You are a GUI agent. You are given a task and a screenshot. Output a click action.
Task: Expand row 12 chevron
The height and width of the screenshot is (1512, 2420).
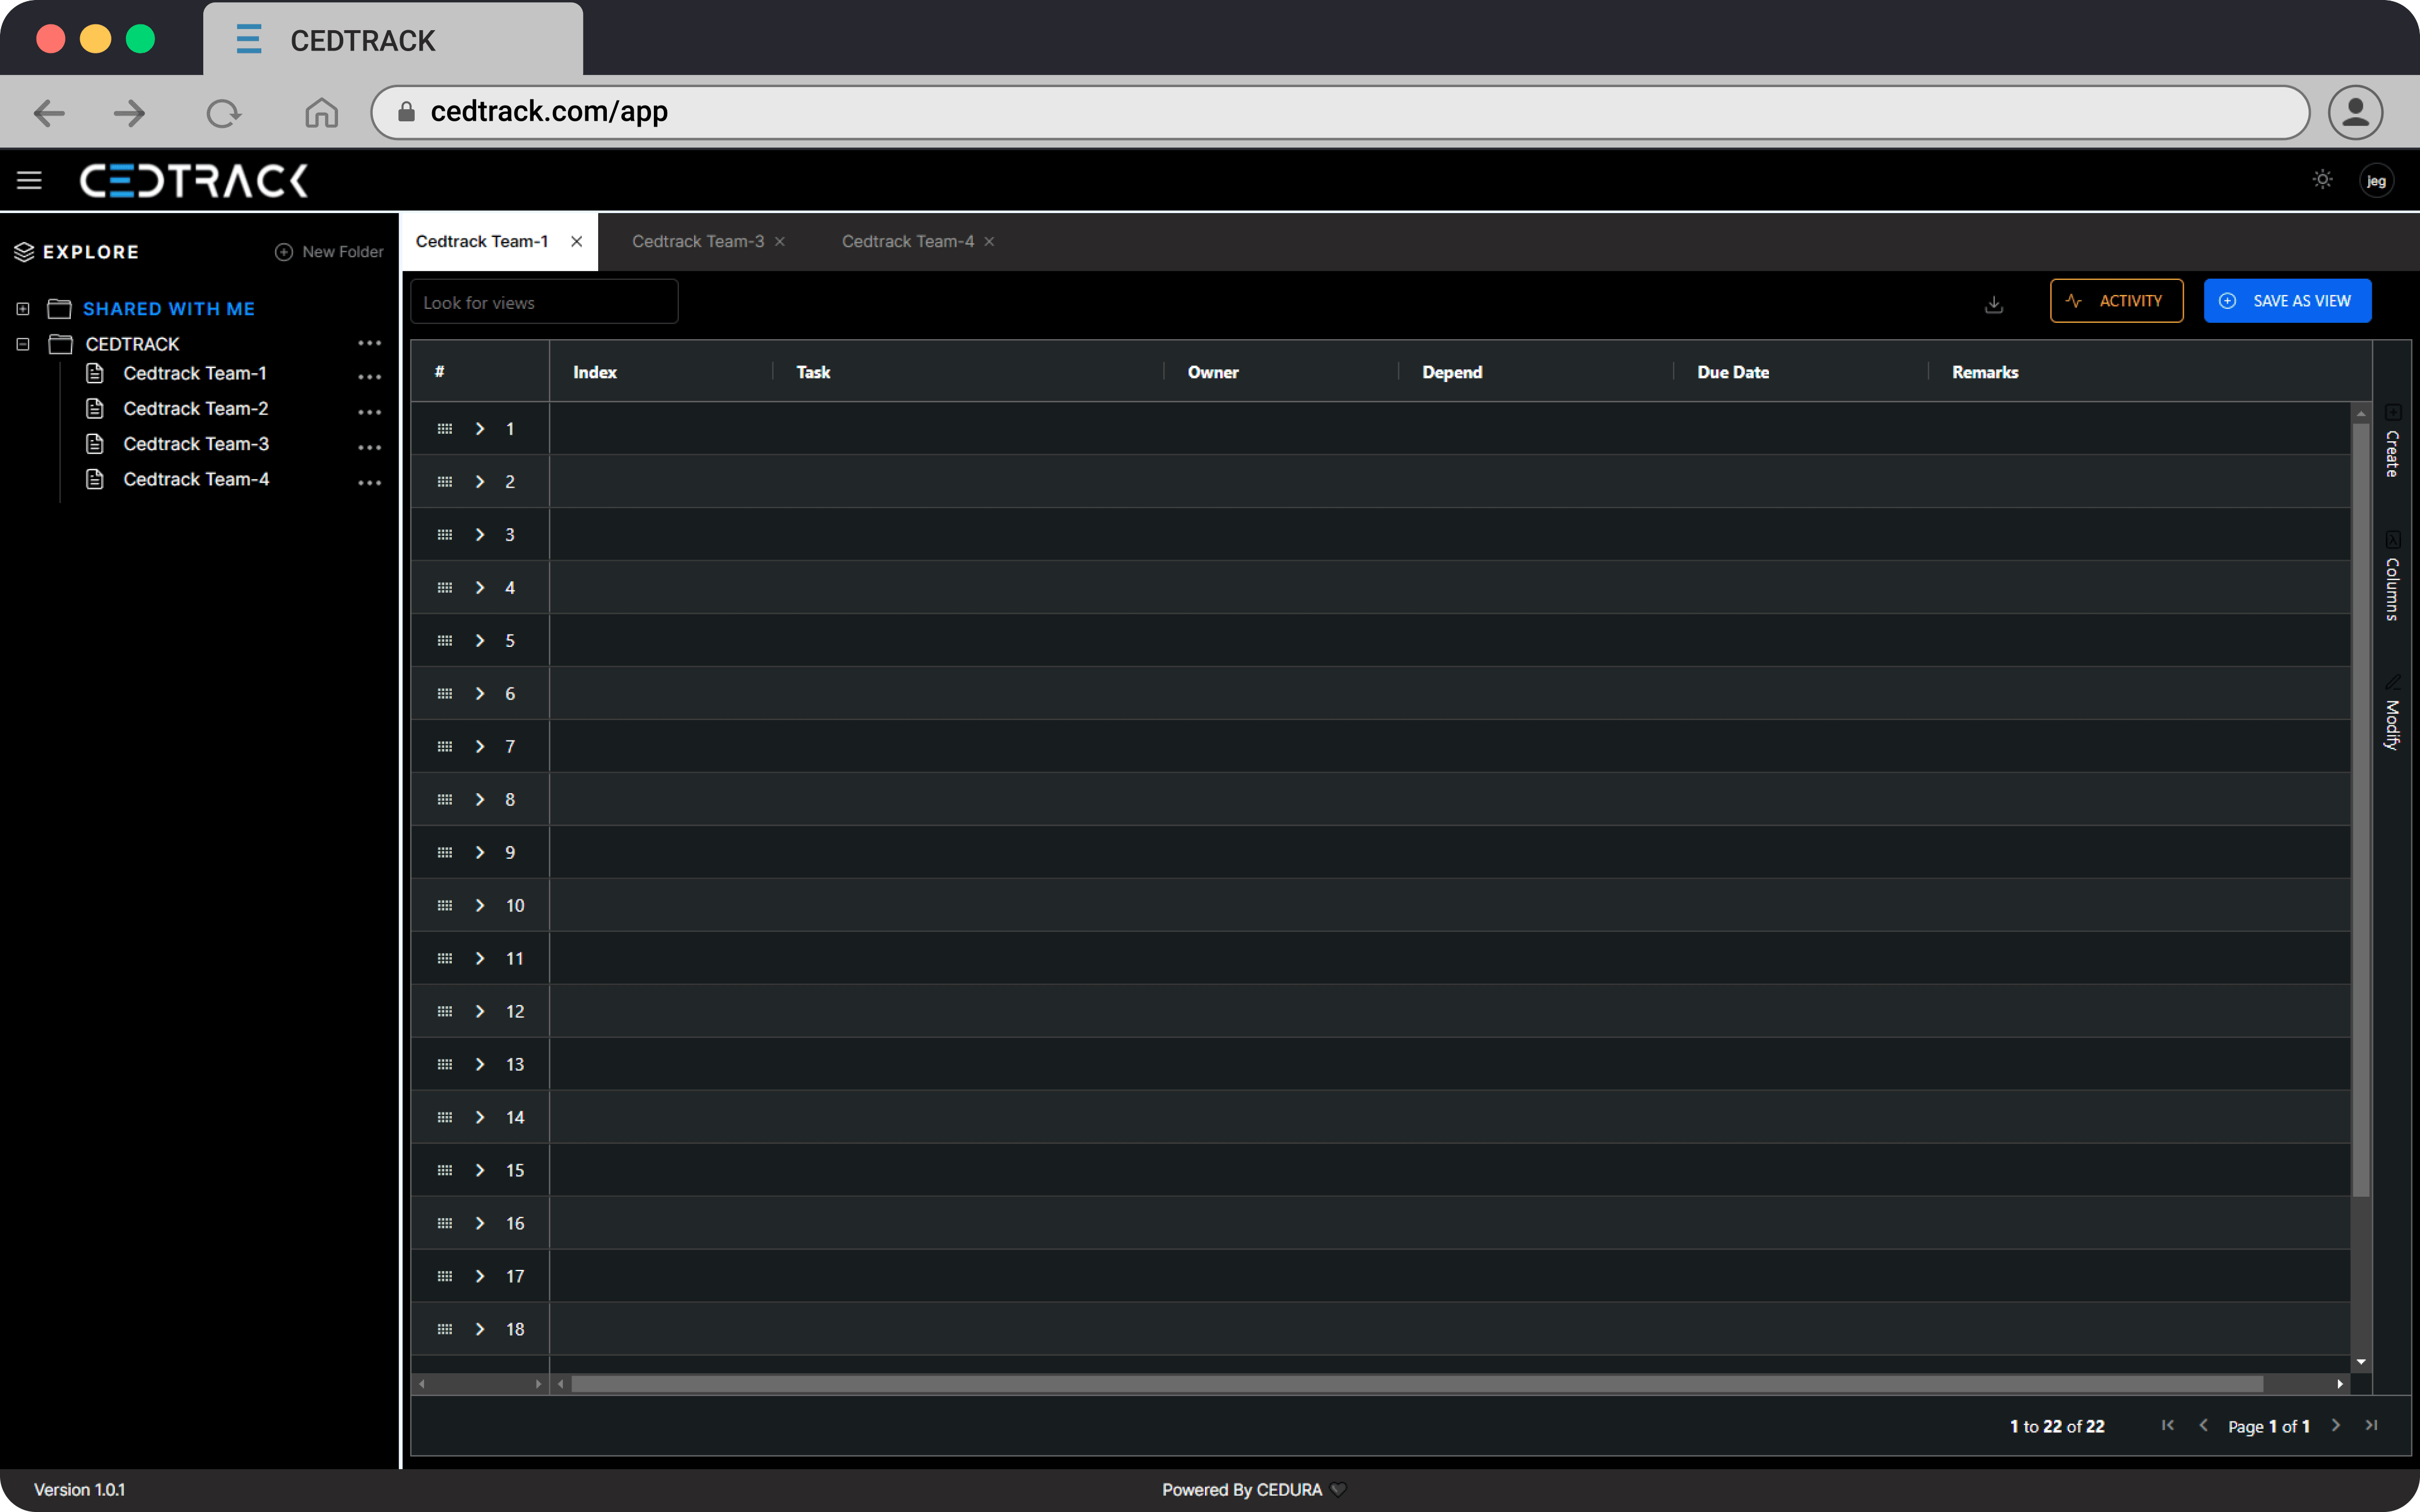[x=480, y=1012]
